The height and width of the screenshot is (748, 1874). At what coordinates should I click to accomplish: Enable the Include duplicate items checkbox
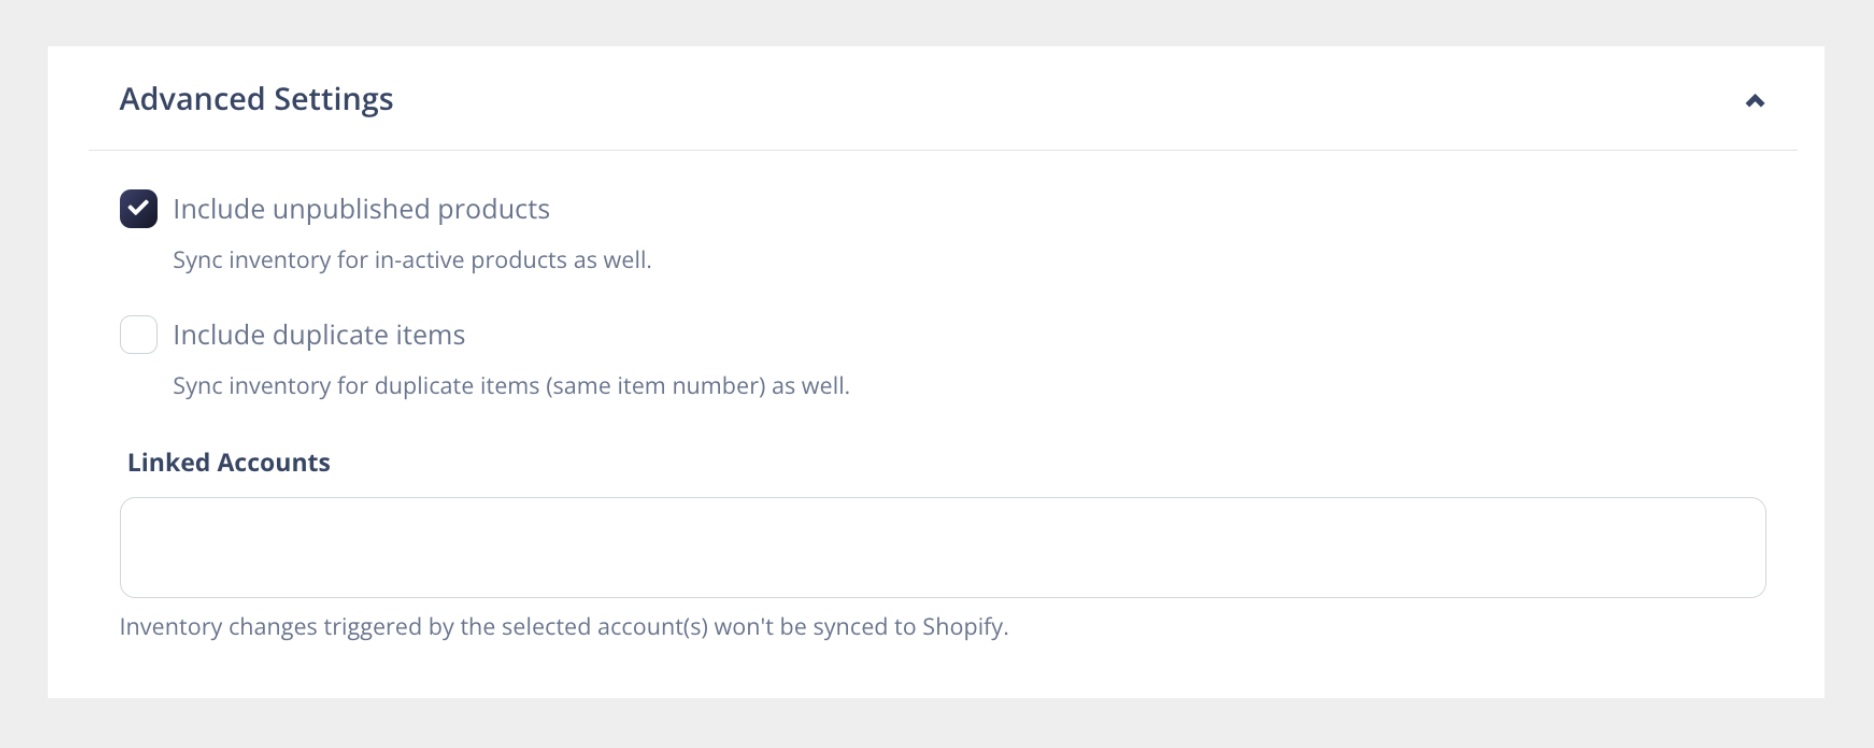coord(139,335)
